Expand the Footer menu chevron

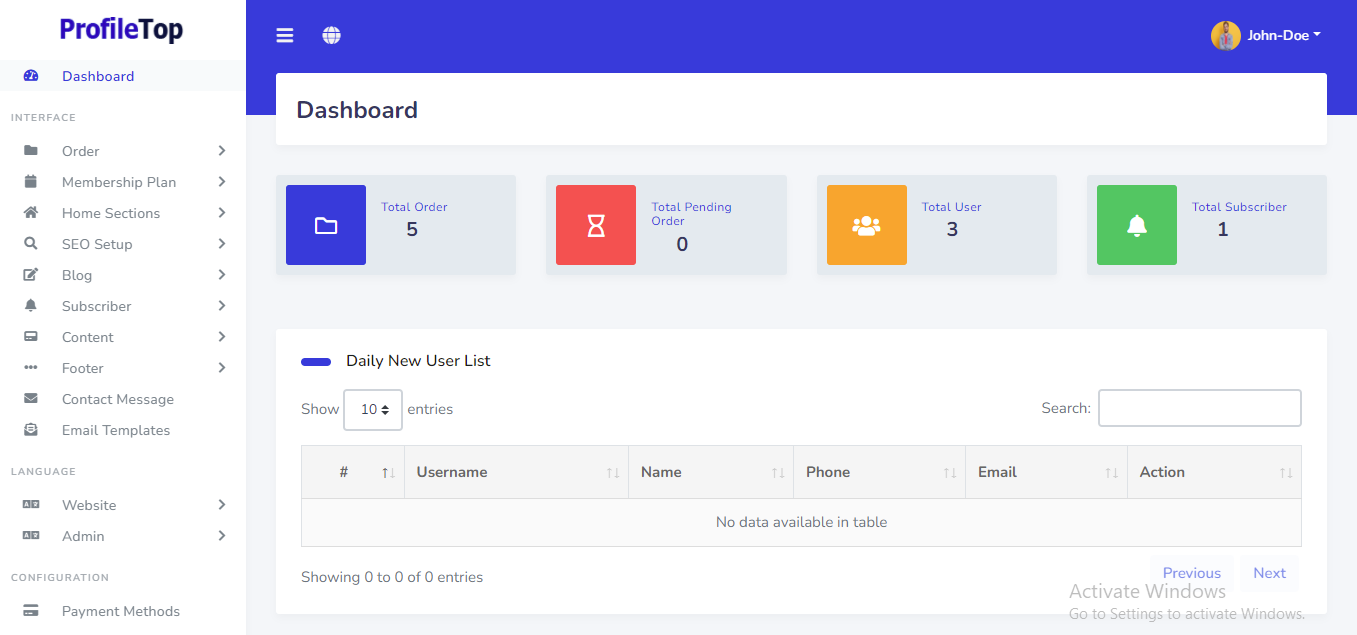click(222, 368)
